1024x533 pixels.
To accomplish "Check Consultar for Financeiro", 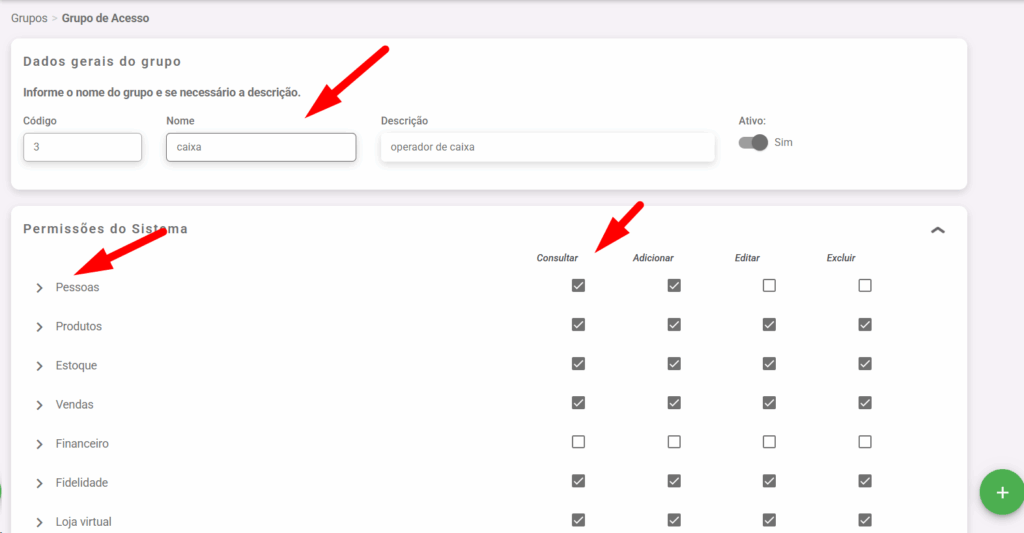I will pos(578,442).
